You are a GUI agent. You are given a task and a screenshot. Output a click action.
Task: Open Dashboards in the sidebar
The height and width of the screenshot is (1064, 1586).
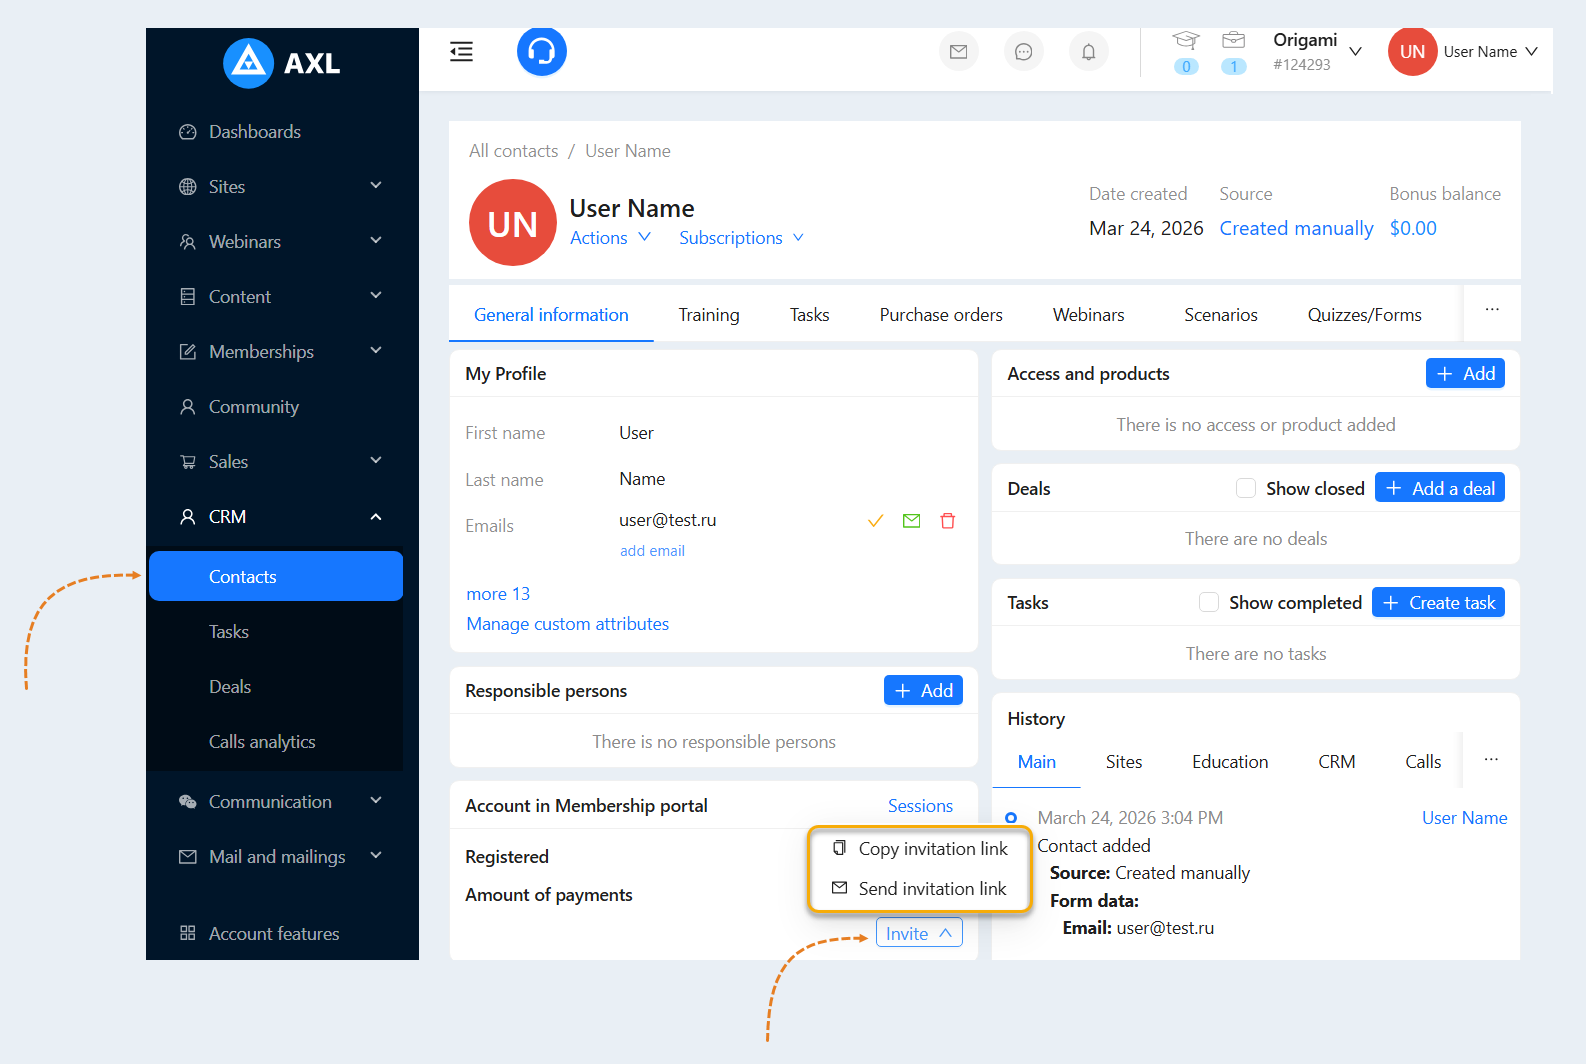point(254,132)
